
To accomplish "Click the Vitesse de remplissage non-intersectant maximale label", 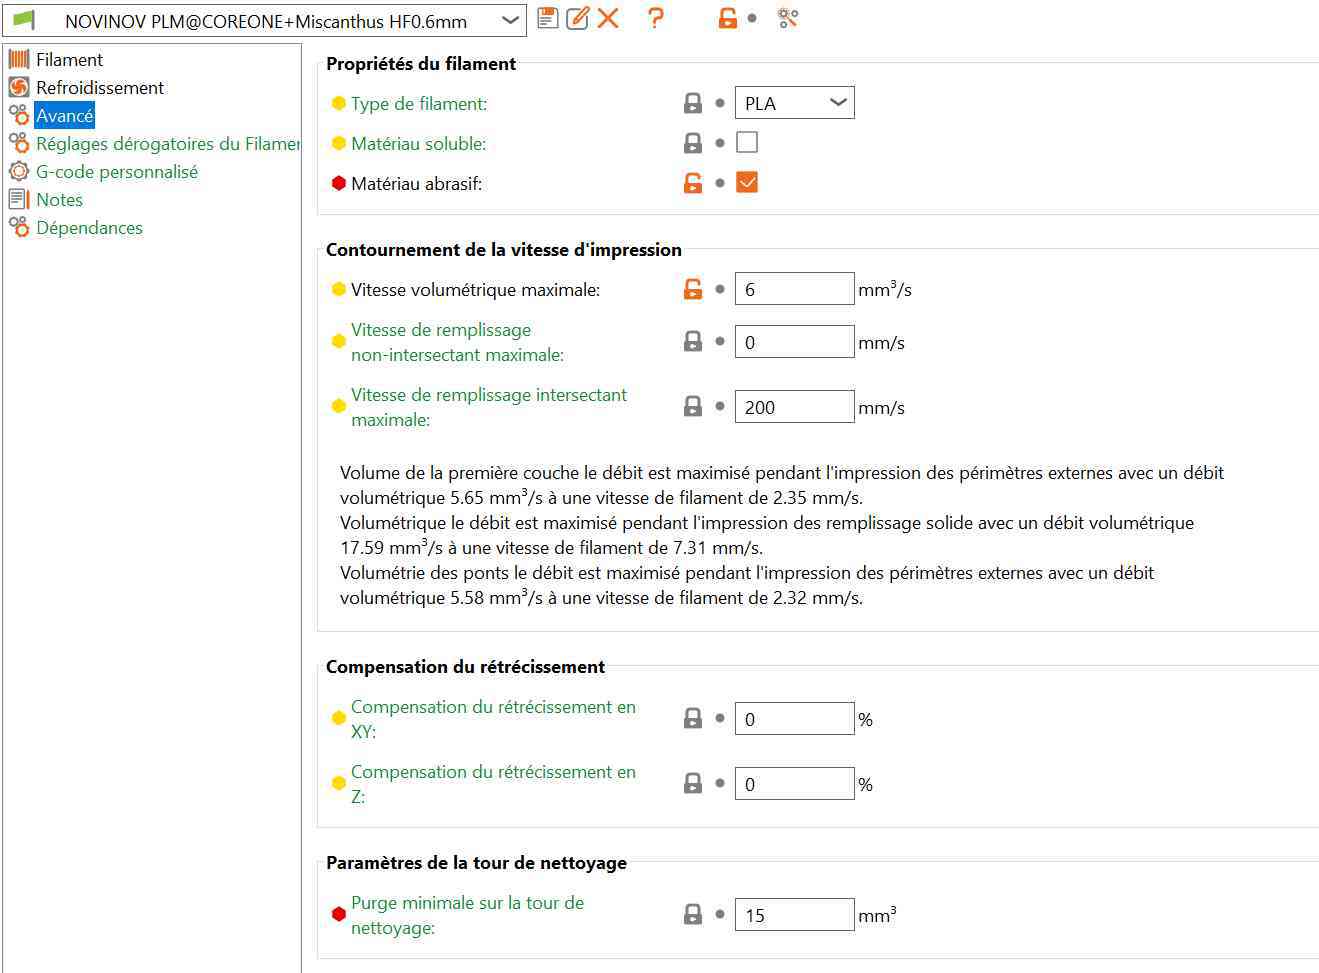I will (457, 342).
